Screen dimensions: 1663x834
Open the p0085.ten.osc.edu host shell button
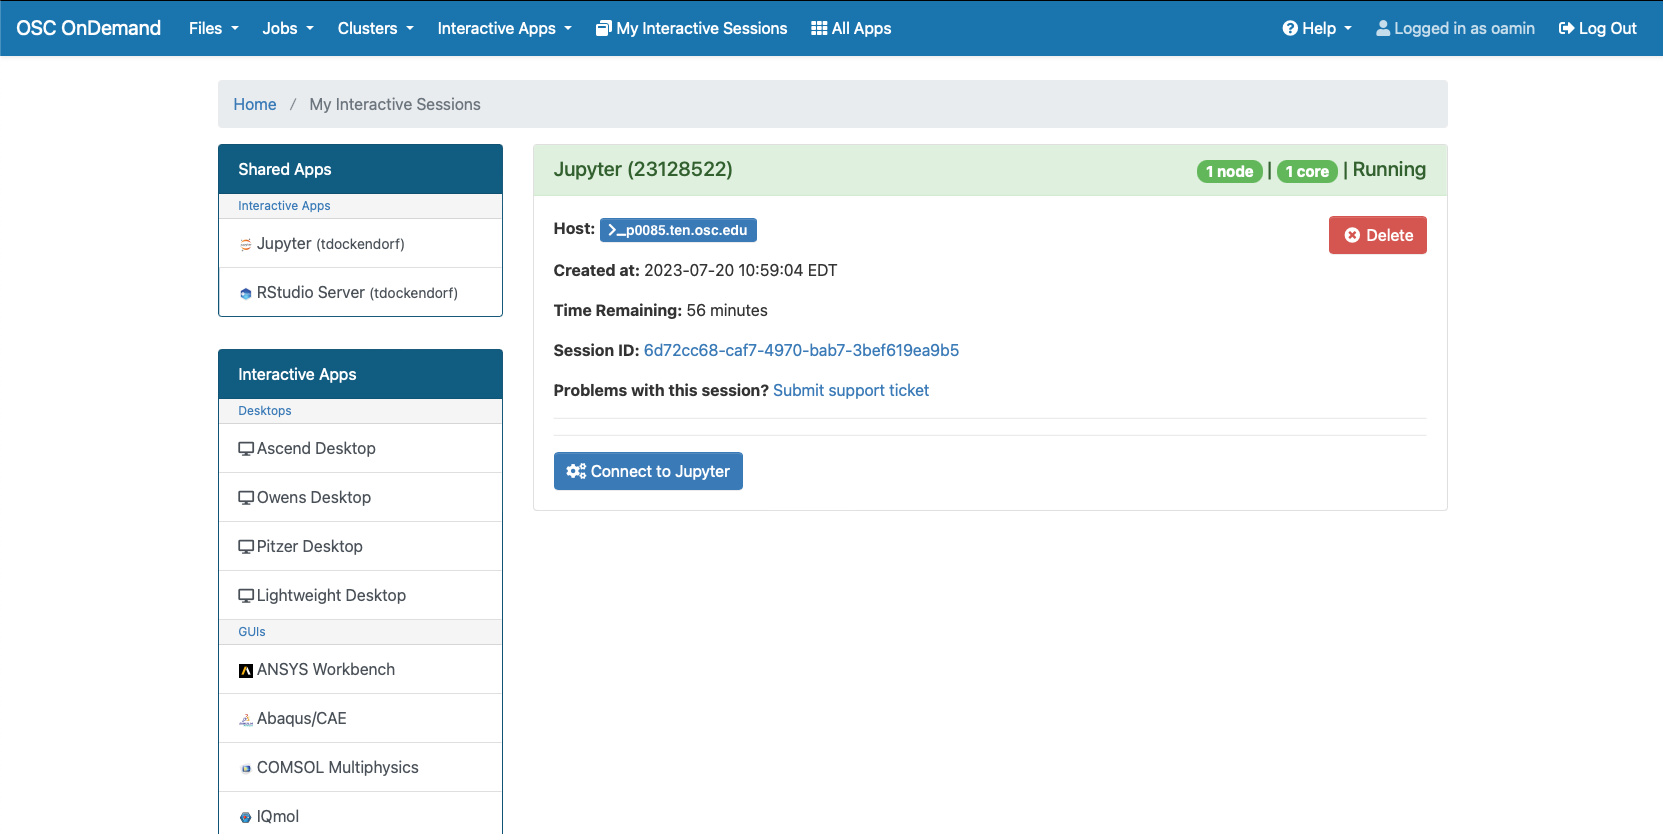[678, 230]
